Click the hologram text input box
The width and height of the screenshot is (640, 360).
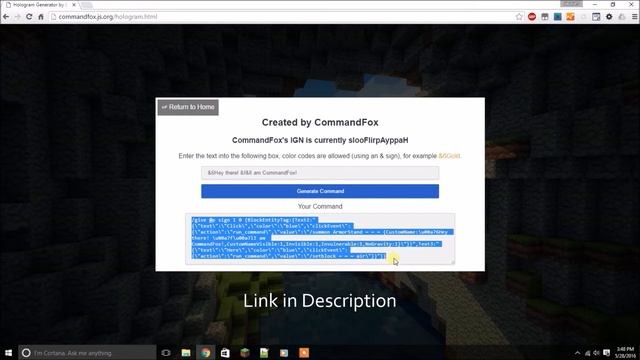320,173
